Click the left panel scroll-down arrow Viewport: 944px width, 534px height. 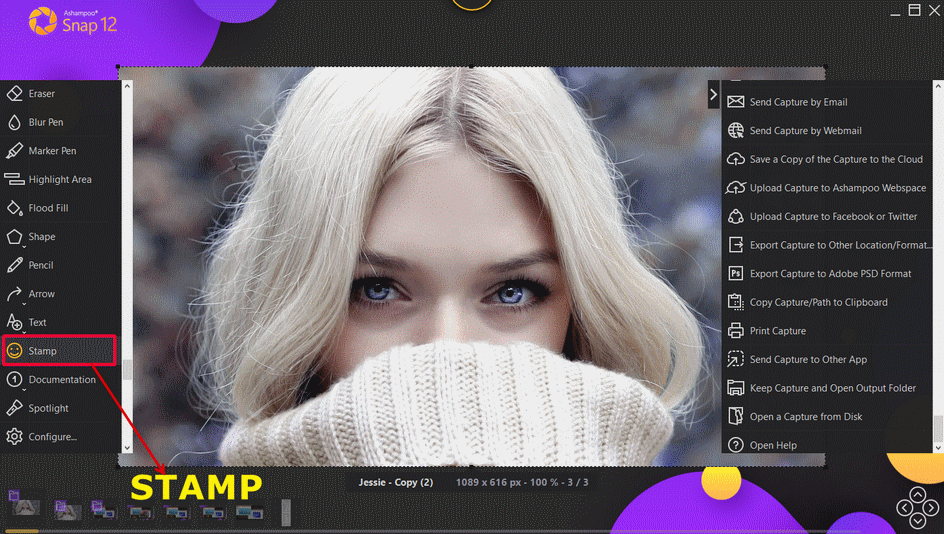coord(127,448)
